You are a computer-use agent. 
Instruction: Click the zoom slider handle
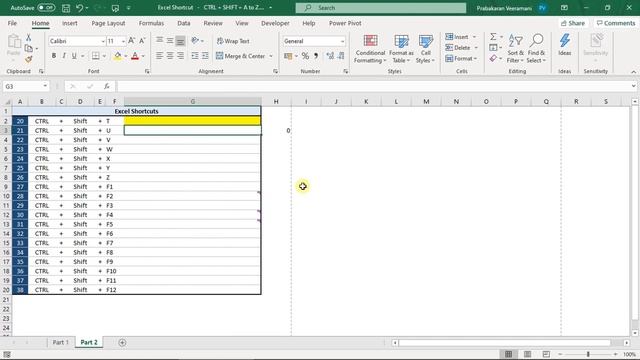[x=588, y=354]
